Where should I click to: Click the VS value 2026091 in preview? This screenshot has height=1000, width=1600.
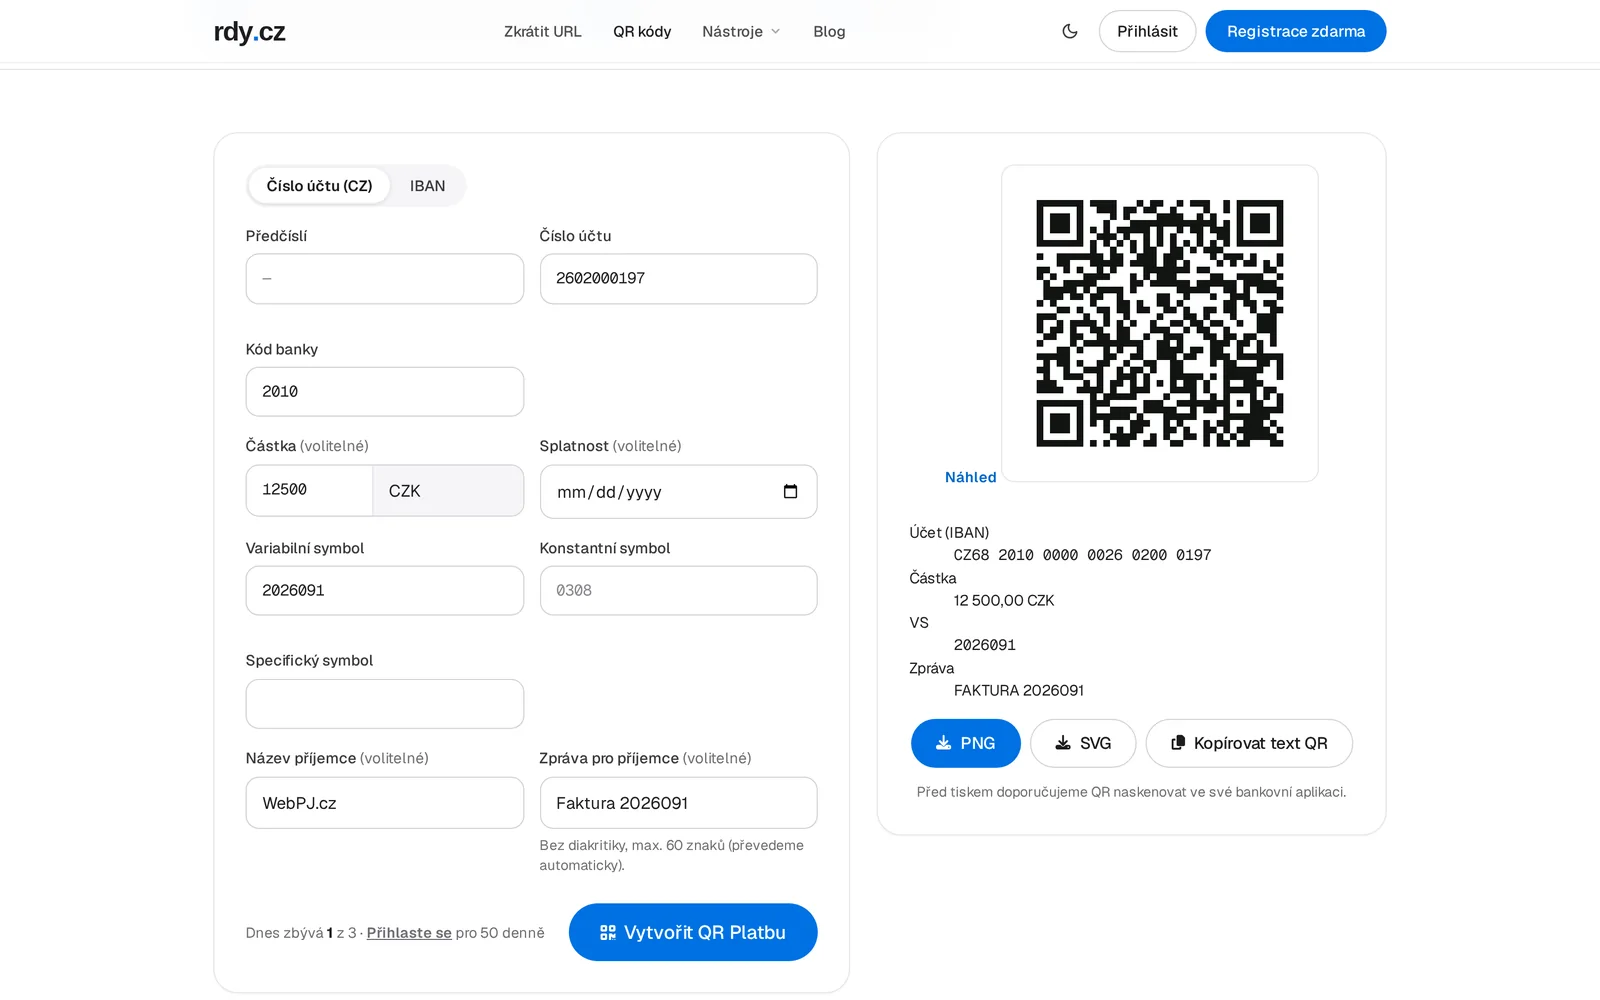[x=985, y=645]
